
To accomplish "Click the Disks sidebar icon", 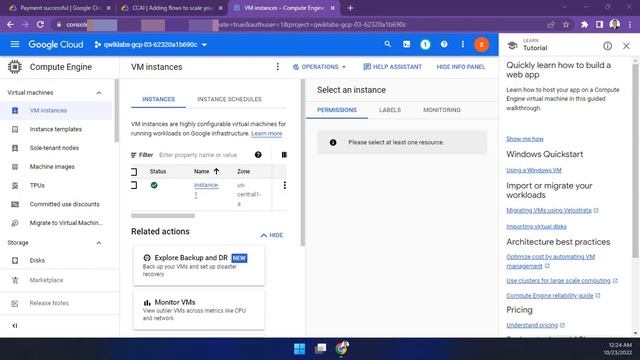I will tap(15, 260).
